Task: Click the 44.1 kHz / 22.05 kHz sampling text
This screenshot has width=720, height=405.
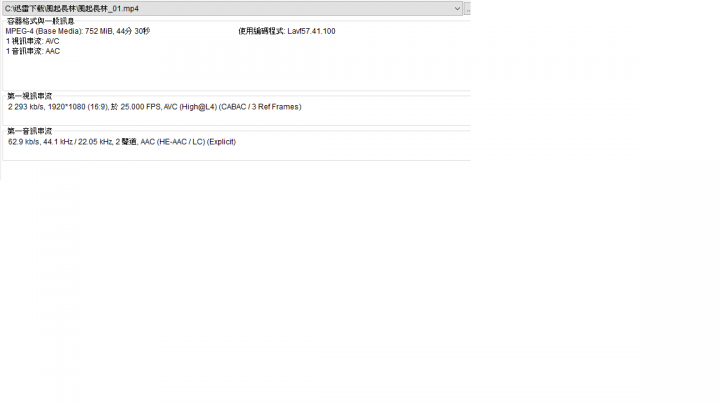Action: coord(78,141)
